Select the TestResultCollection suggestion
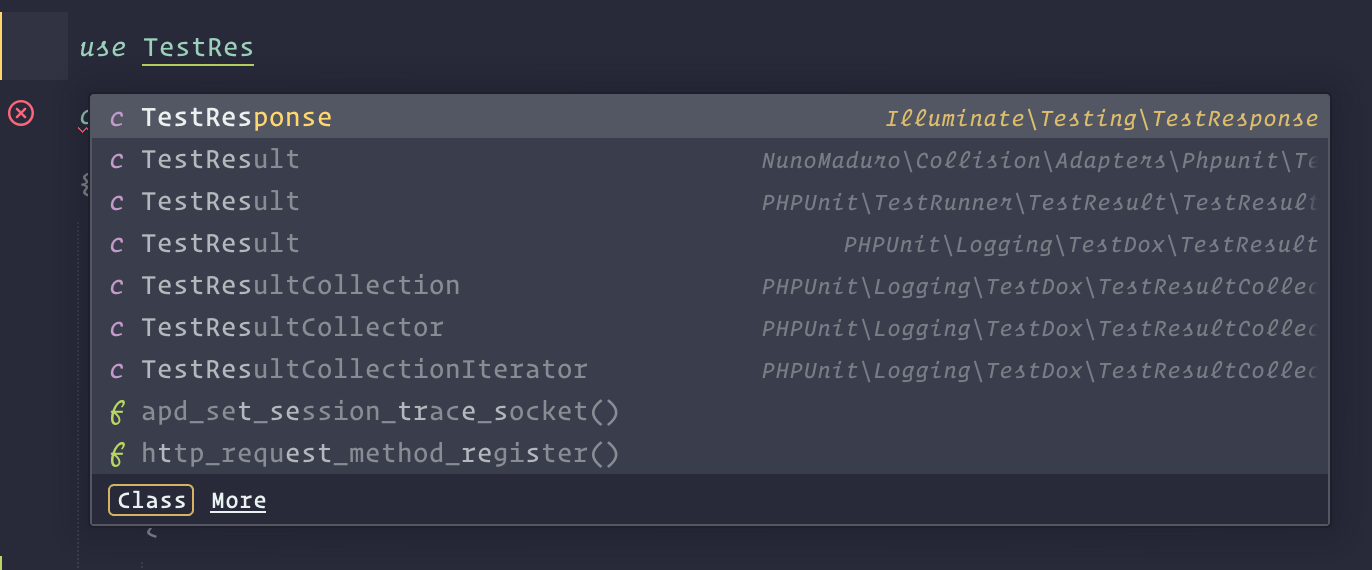This screenshot has width=1372, height=570. tap(710, 286)
